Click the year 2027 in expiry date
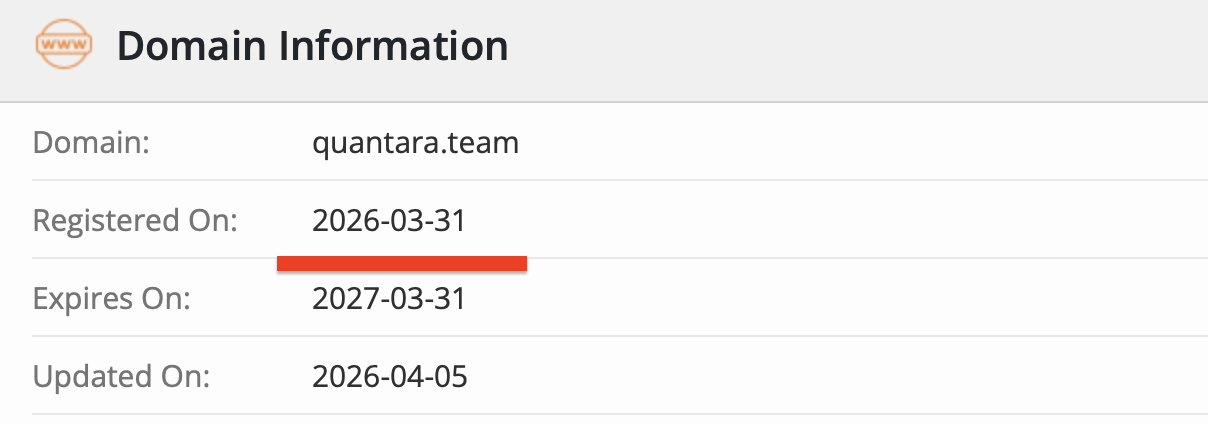 click(341, 299)
